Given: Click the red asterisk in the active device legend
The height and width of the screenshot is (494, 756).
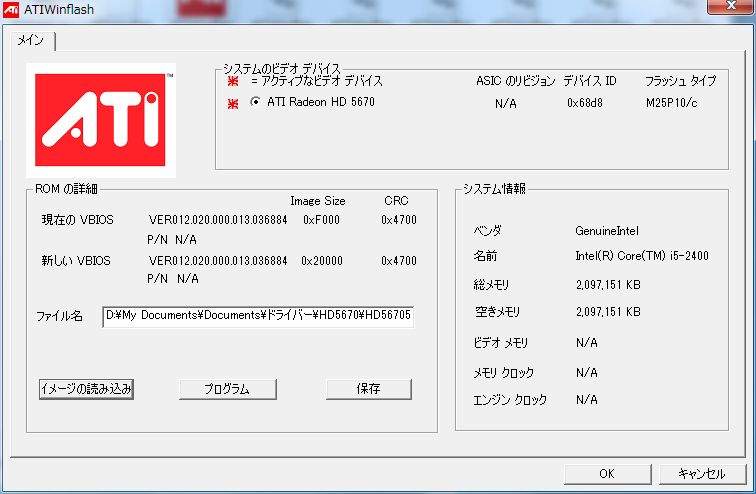Looking at the screenshot, I should pos(233,81).
